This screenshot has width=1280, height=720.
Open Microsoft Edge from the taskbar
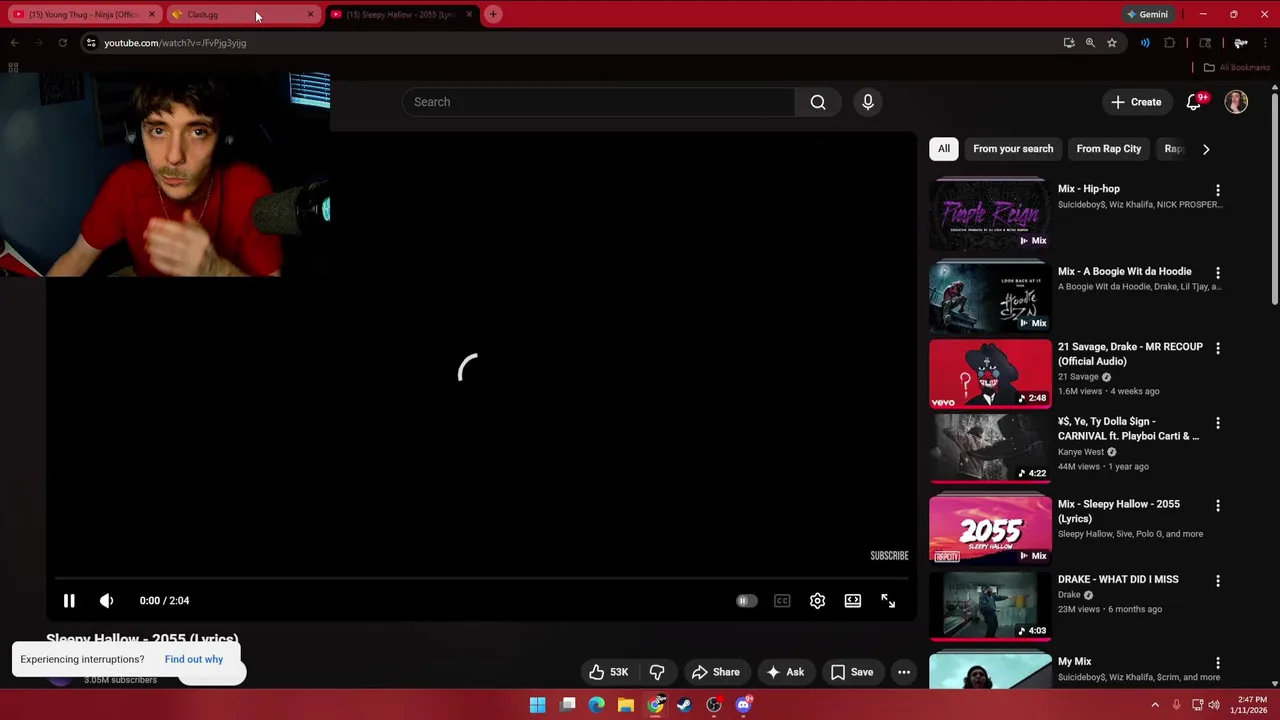click(x=596, y=705)
